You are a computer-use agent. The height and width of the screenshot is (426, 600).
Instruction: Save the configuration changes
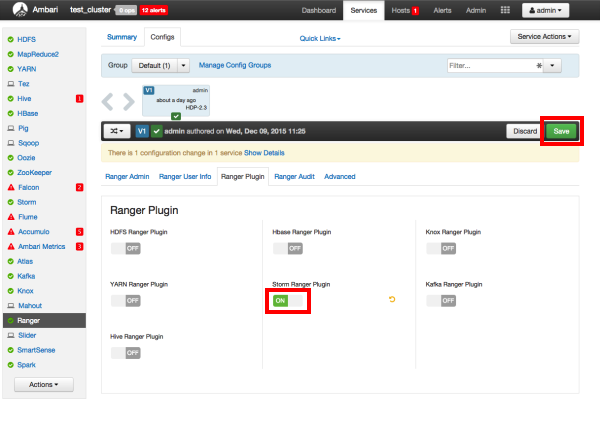point(561,131)
